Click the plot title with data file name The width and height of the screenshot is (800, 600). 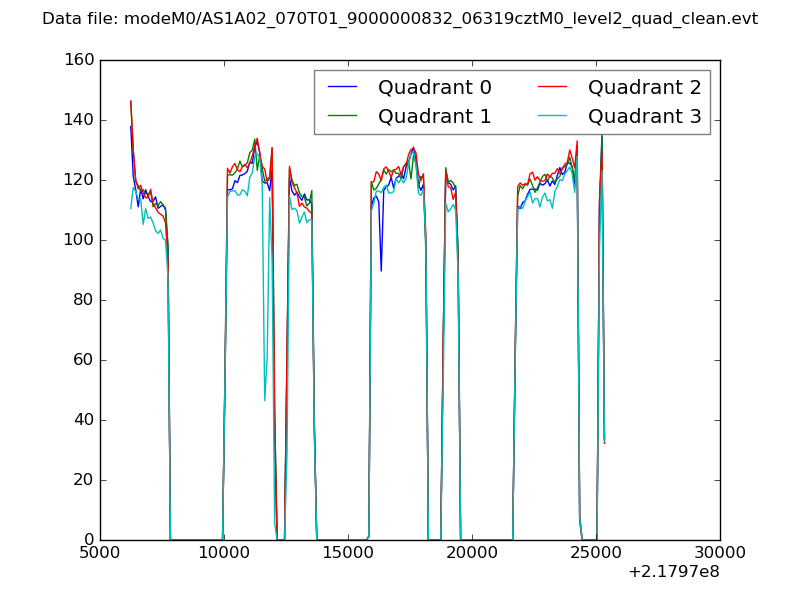(x=400, y=19)
